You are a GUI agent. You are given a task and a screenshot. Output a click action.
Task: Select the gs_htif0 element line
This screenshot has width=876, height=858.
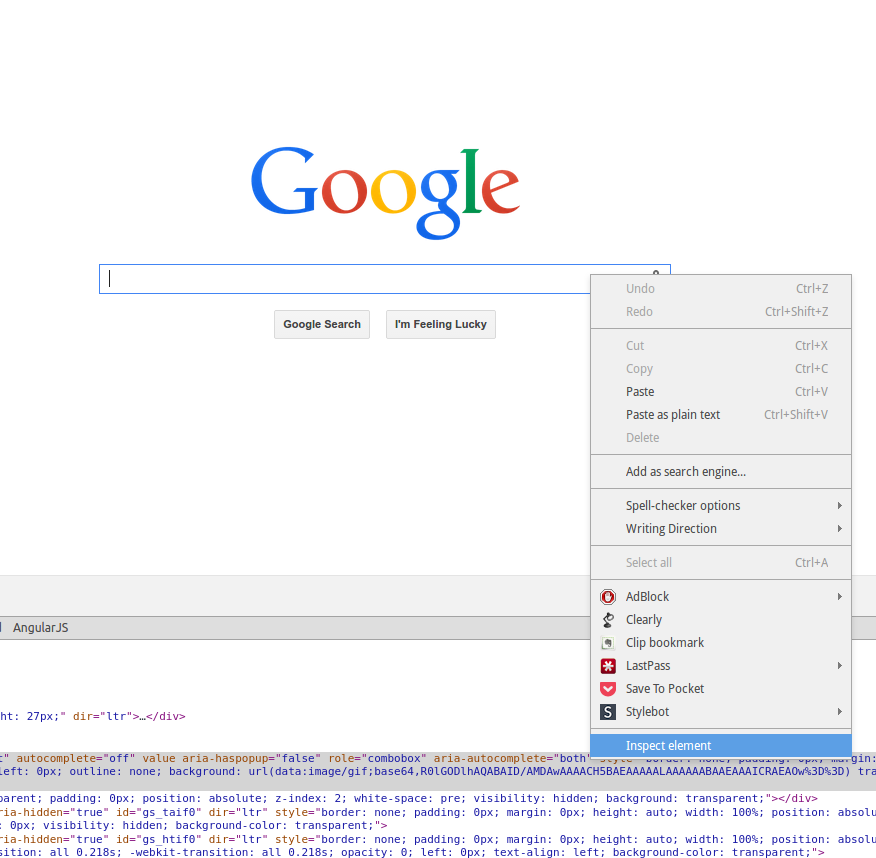pos(438,839)
